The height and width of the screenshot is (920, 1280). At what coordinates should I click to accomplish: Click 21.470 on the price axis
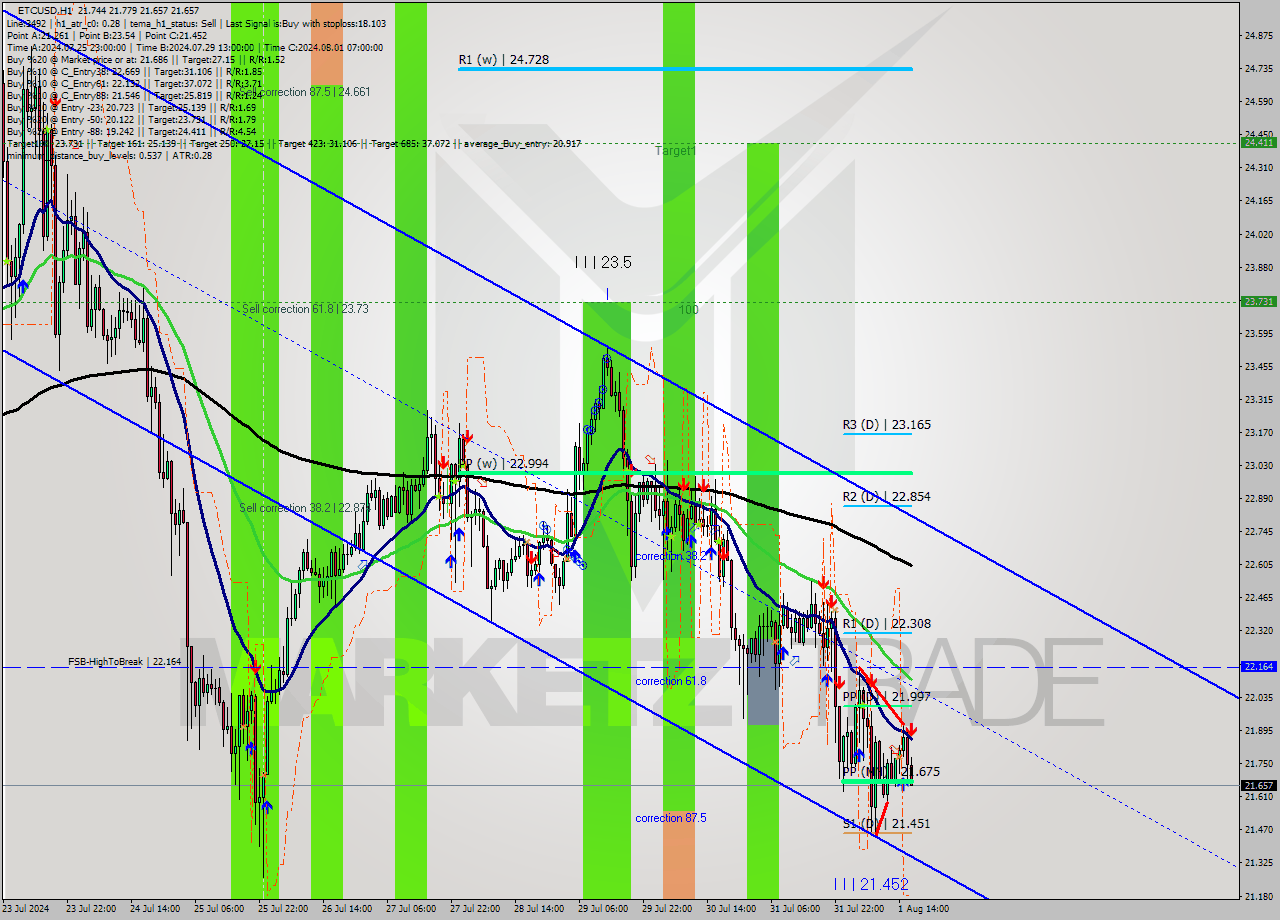tap(1257, 829)
